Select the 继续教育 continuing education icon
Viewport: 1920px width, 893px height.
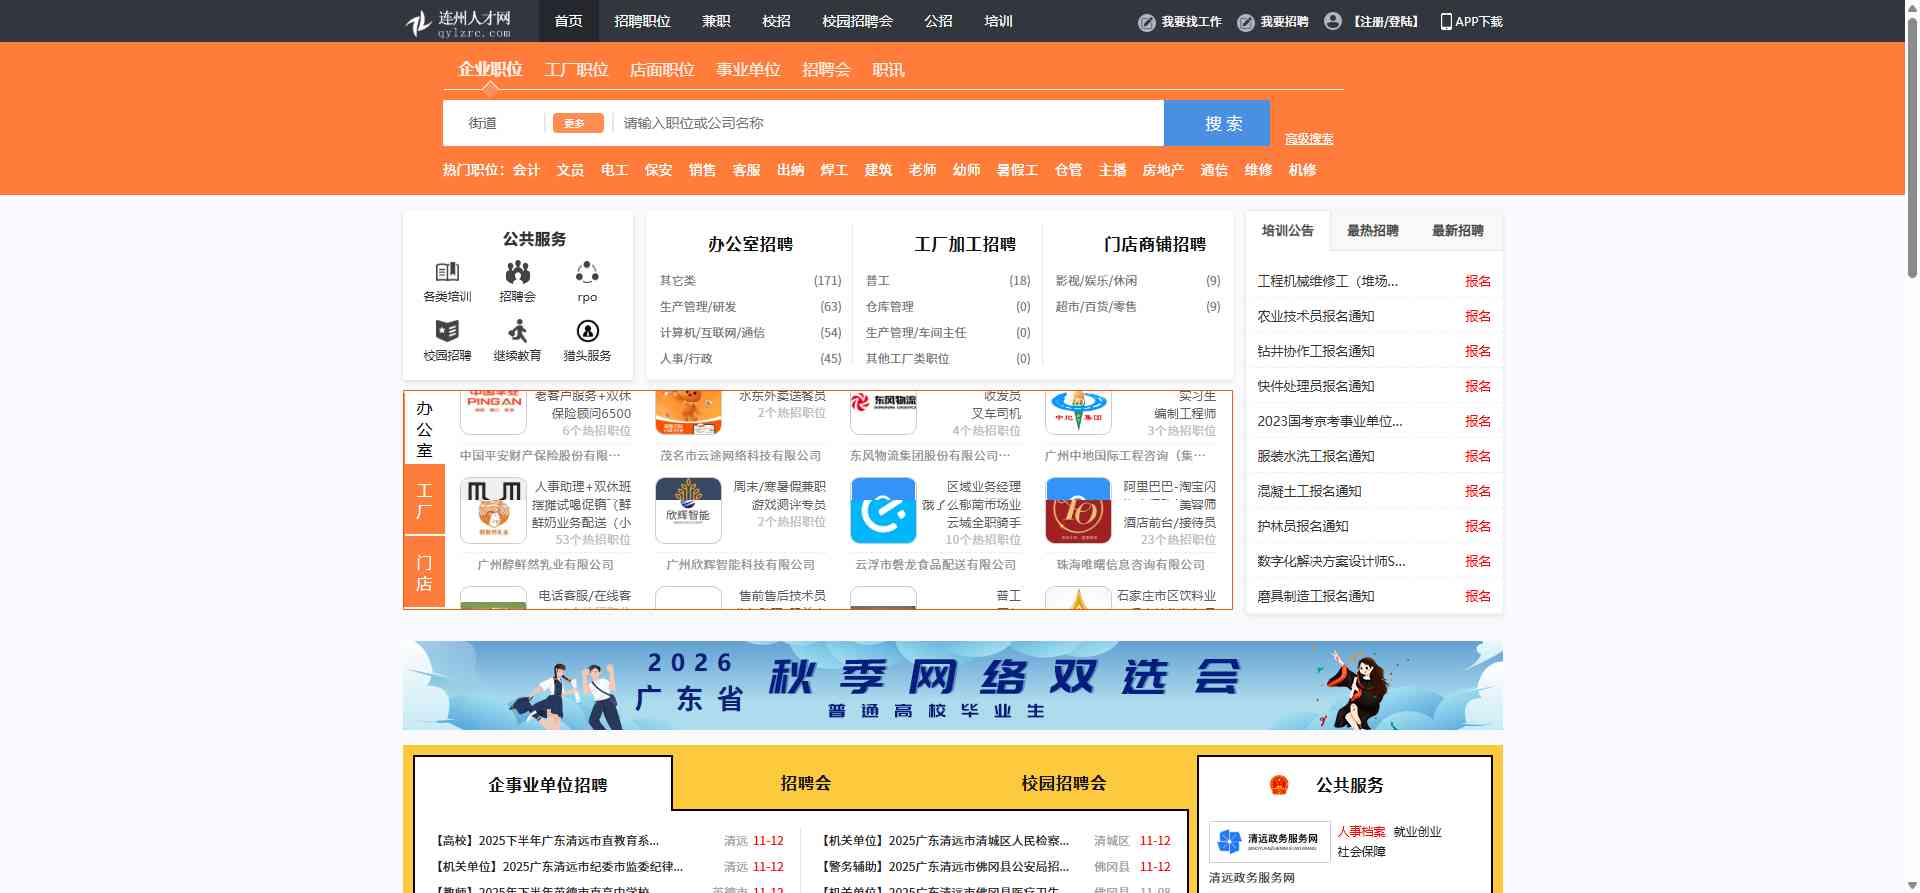point(517,331)
